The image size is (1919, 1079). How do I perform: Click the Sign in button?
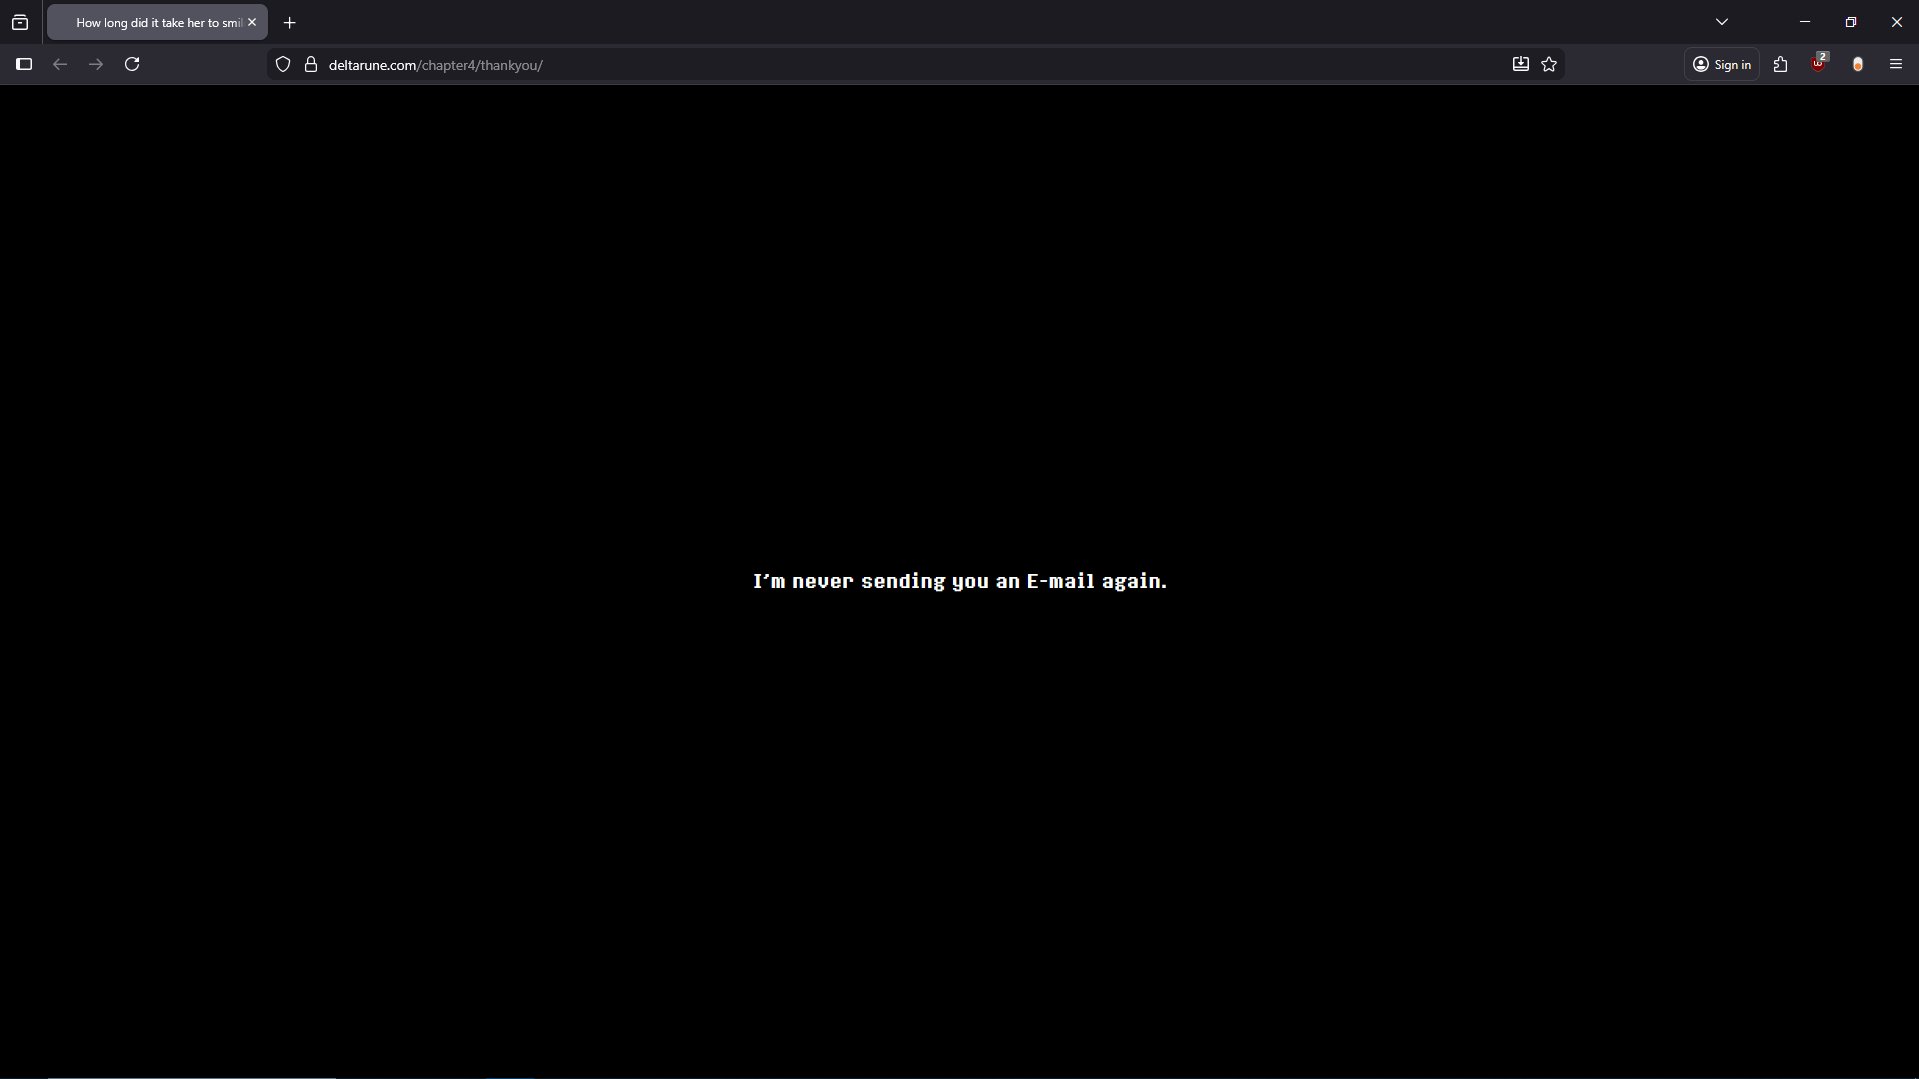click(x=1721, y=64)
